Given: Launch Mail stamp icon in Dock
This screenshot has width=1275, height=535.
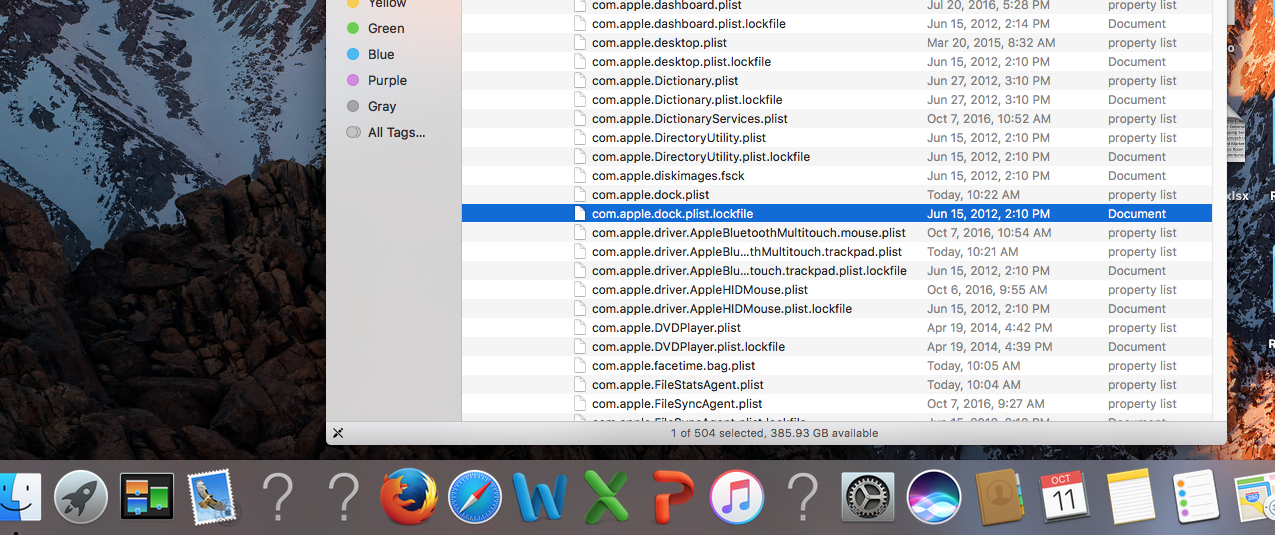Looking at the screenshot, I should tap(212, 497).
